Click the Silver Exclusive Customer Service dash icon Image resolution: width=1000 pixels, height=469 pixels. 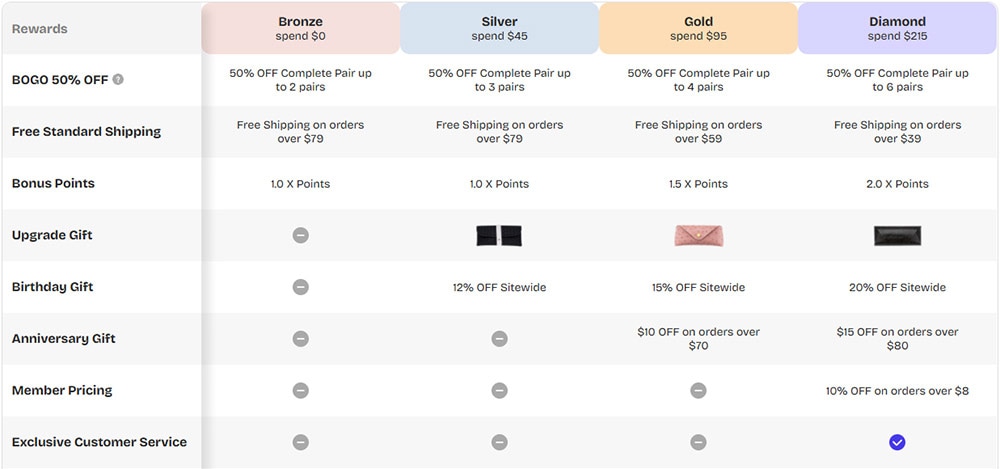coord(499,442)
